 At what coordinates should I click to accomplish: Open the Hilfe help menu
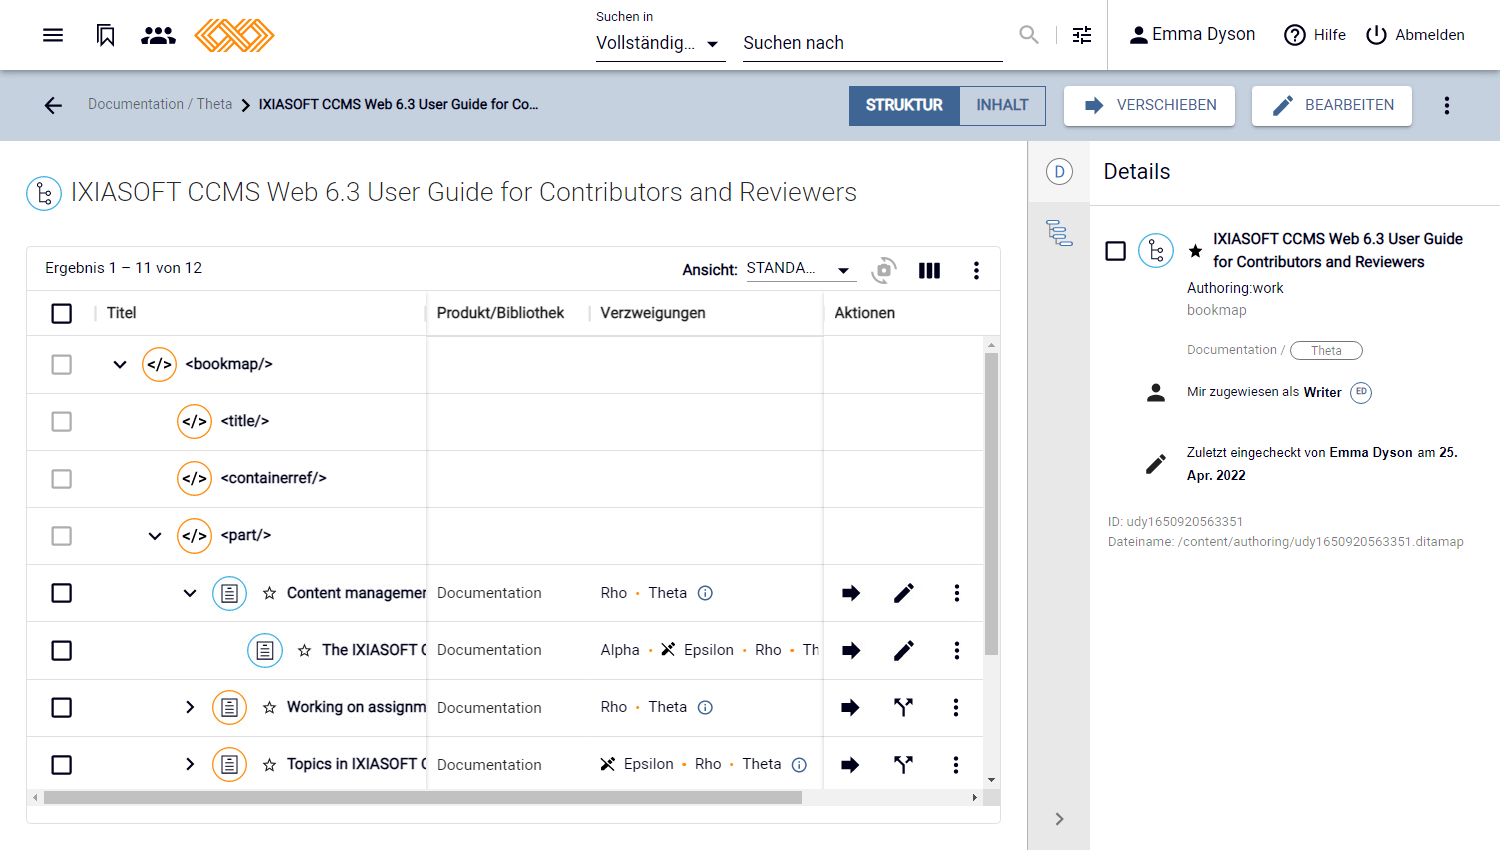1315,35
